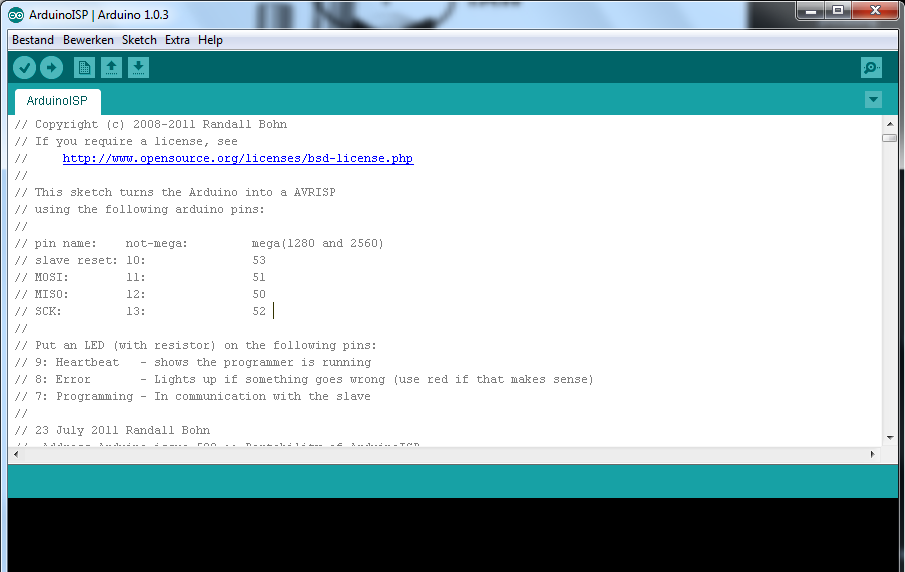Click the horizontal scrollbar left arrow
The width and height of the screenshot is (905, 572).
[16, 454]
